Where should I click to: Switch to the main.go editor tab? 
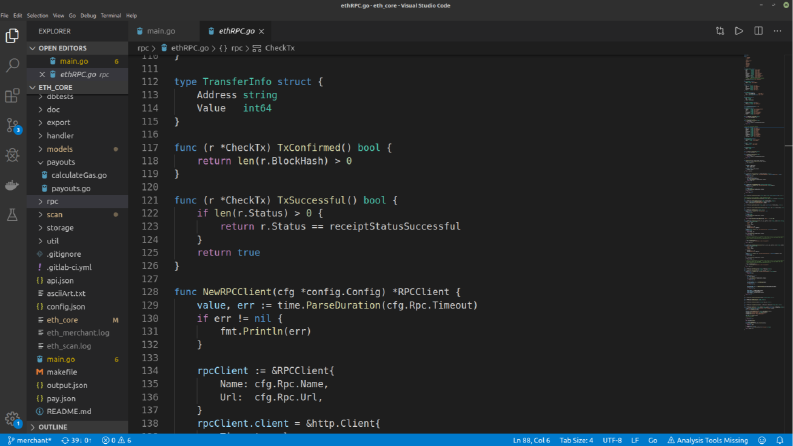(164, 31)
